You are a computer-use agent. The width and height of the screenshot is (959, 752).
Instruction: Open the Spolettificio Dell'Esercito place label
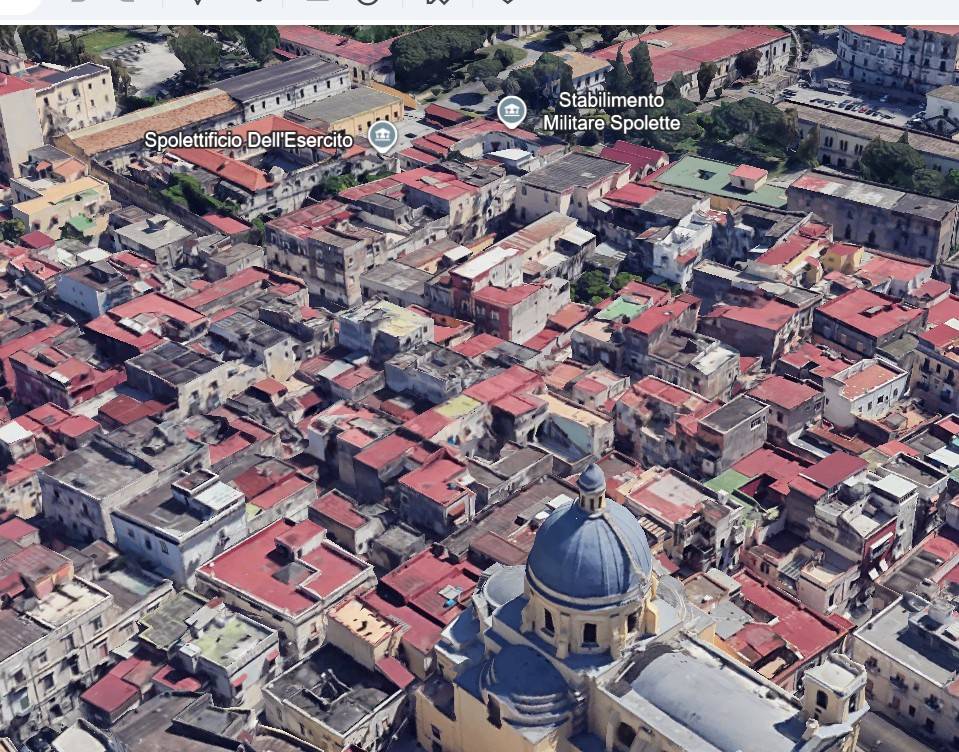point(248,141)
